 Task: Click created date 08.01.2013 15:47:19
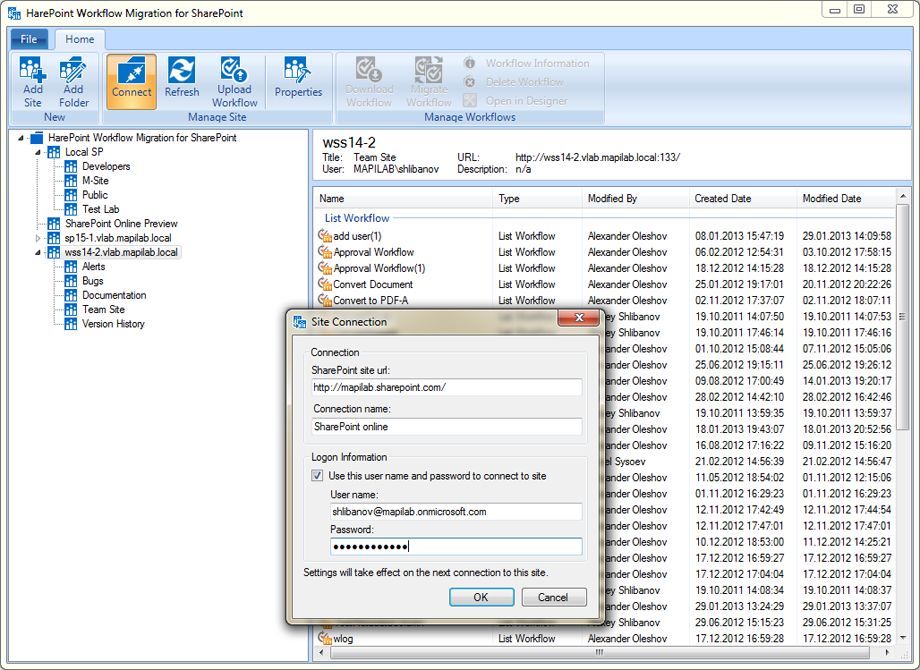pos(739,236)
